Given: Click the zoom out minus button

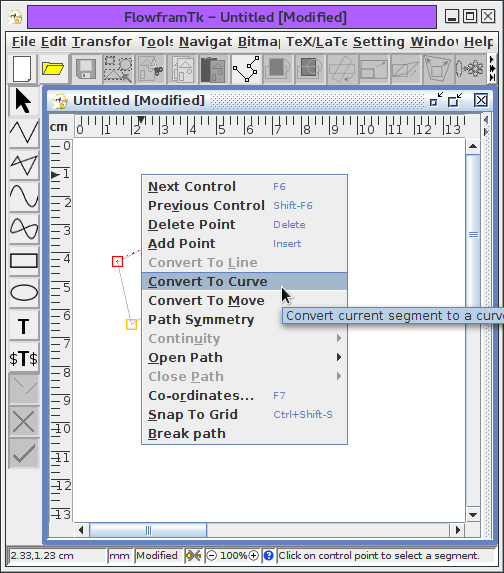Looking at the screenshot, I should pyautogui.click(x=212, y=556).
